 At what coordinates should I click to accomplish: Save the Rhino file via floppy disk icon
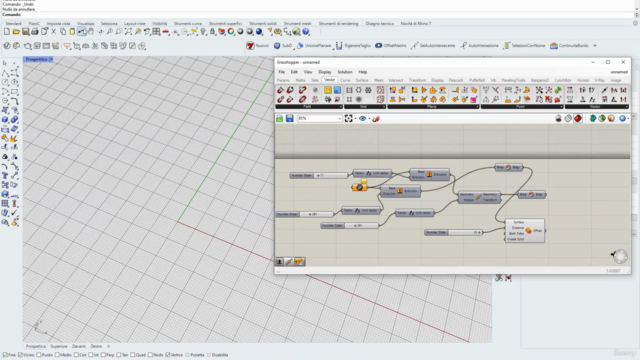point(25,31)
